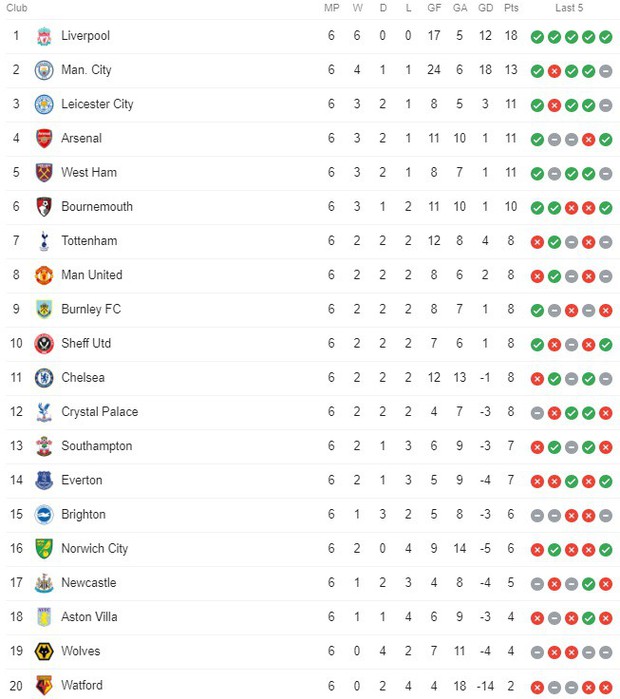
Task: Select the Pts column header
Action: pos(511,8)
